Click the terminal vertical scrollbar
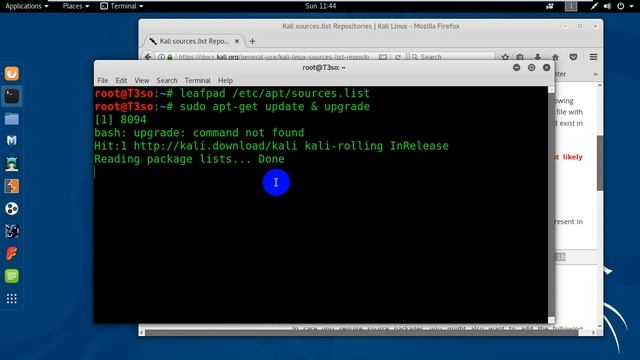 pos(551,205)
